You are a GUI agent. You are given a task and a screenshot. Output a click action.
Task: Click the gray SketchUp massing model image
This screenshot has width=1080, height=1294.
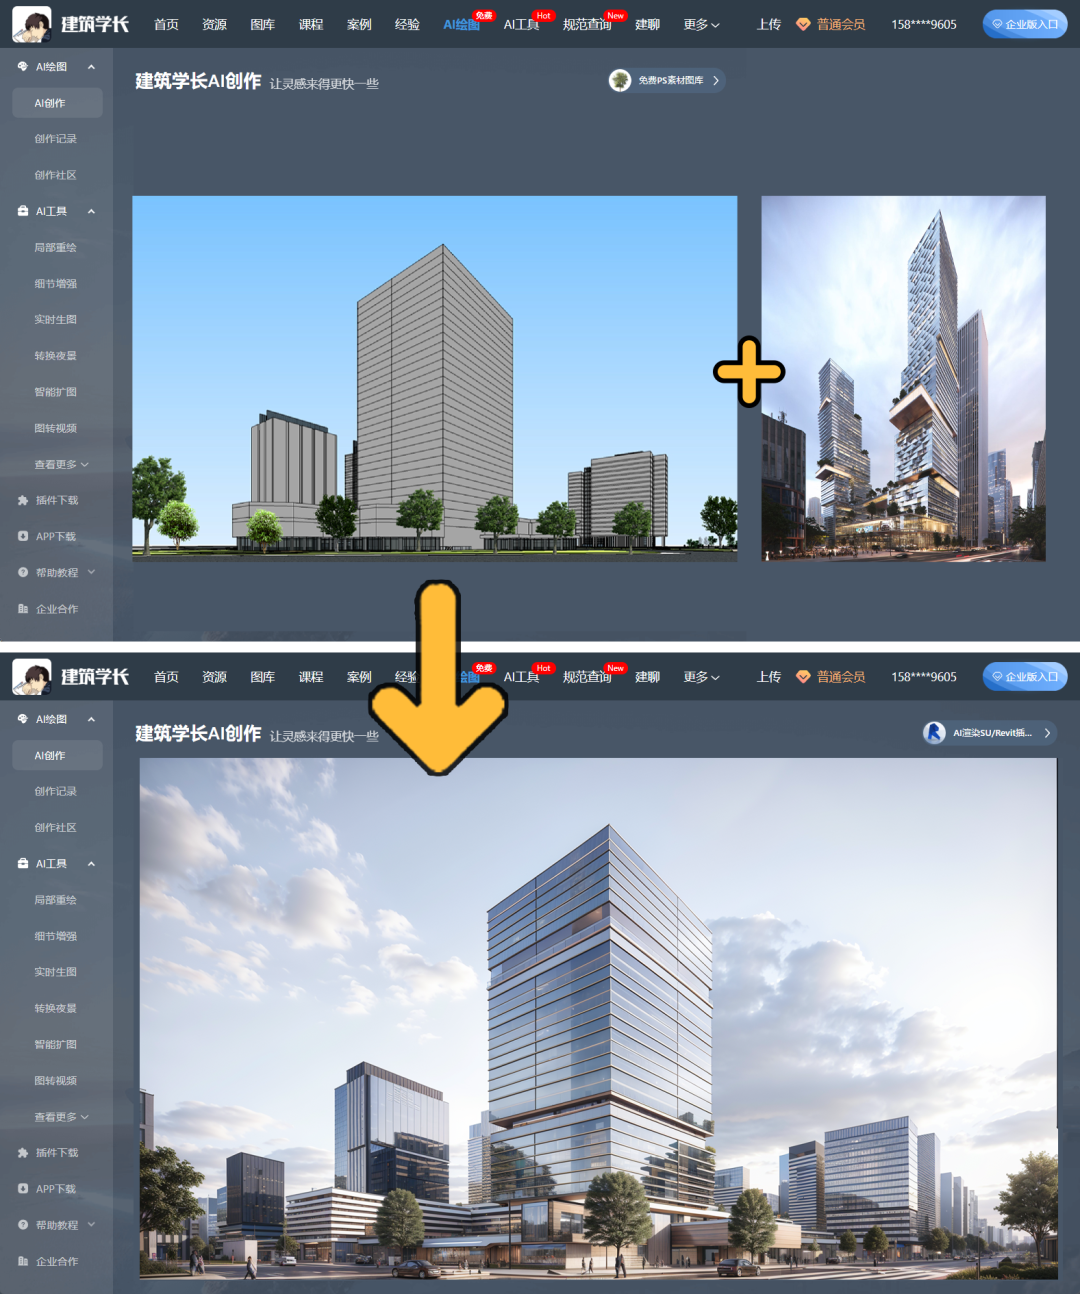(x=435, y=378)
